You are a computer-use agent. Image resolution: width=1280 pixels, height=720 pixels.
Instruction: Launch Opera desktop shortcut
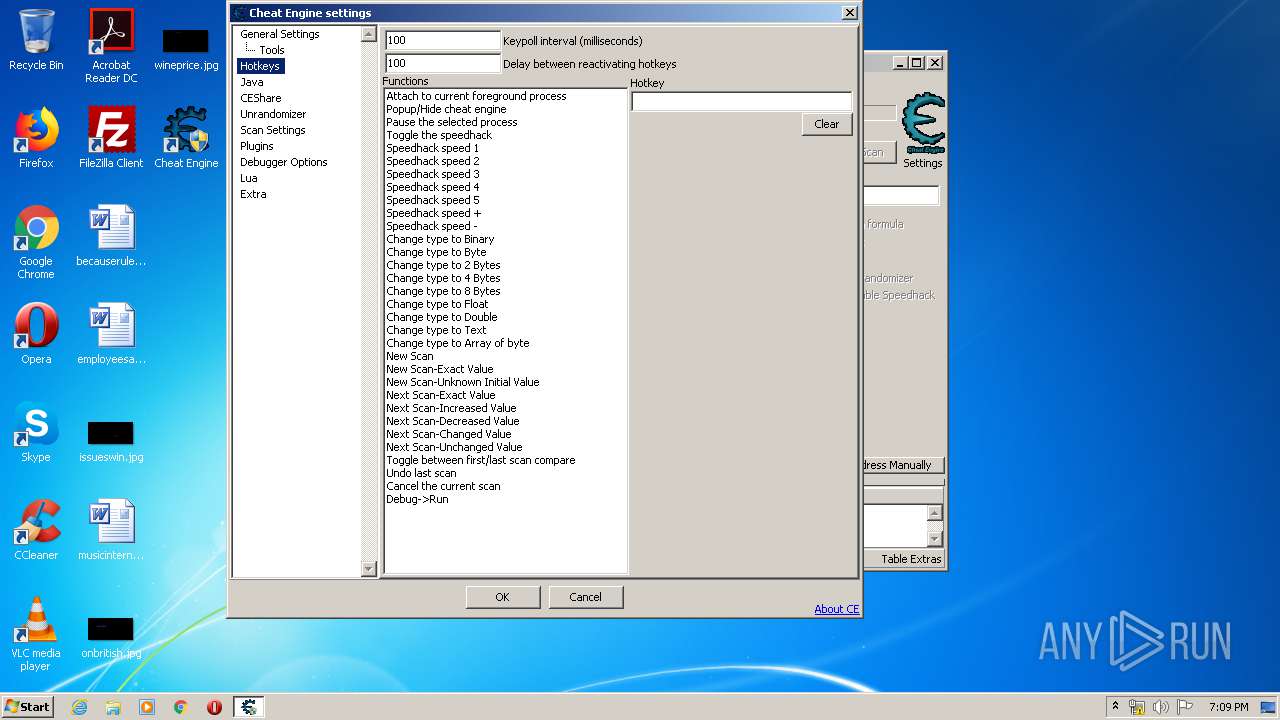36,334
